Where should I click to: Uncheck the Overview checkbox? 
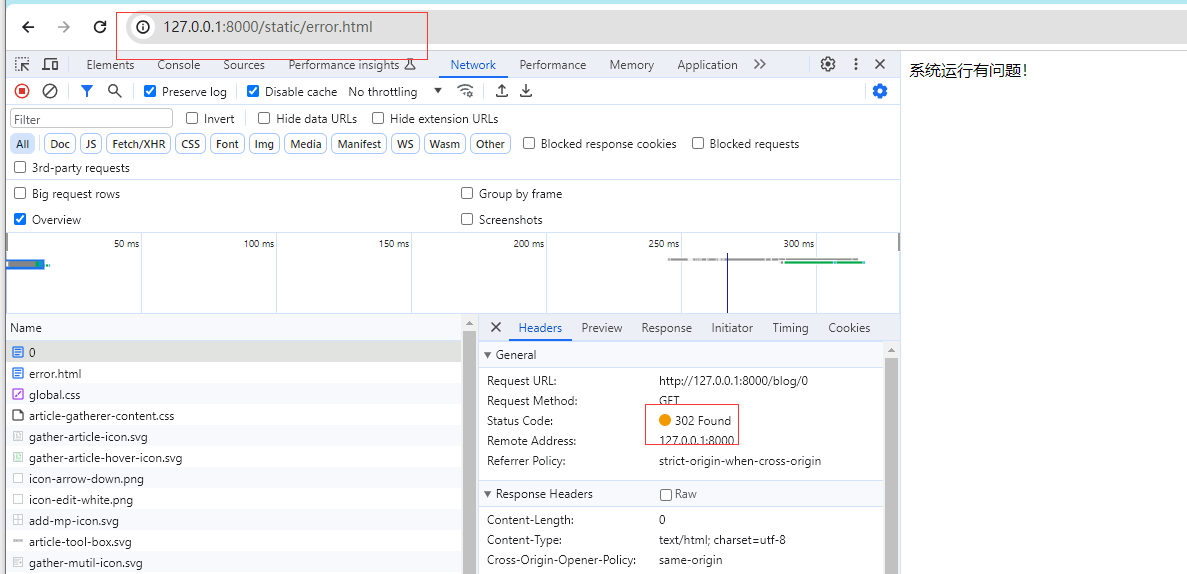click(x=20, y=220)
